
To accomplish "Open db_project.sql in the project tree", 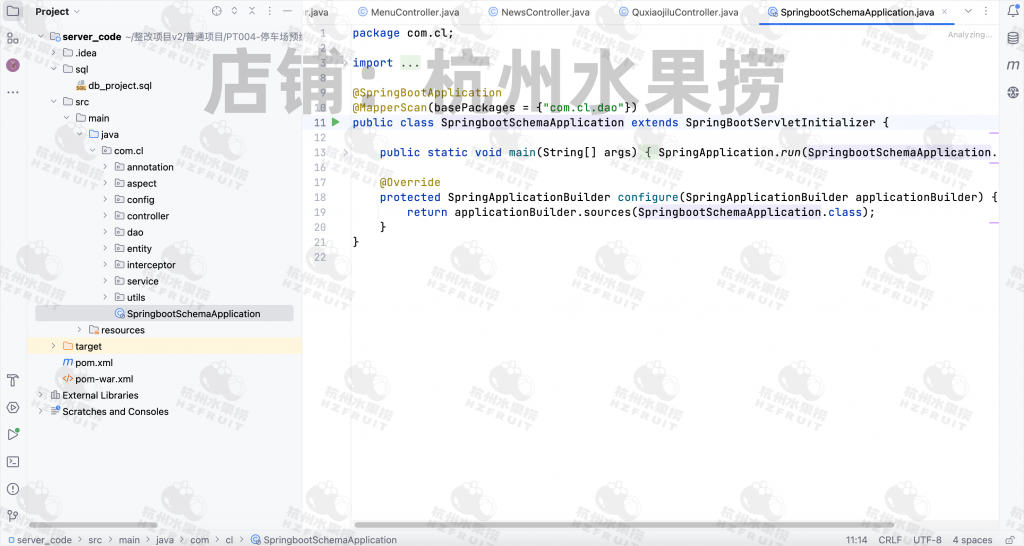I will (119, 86).
